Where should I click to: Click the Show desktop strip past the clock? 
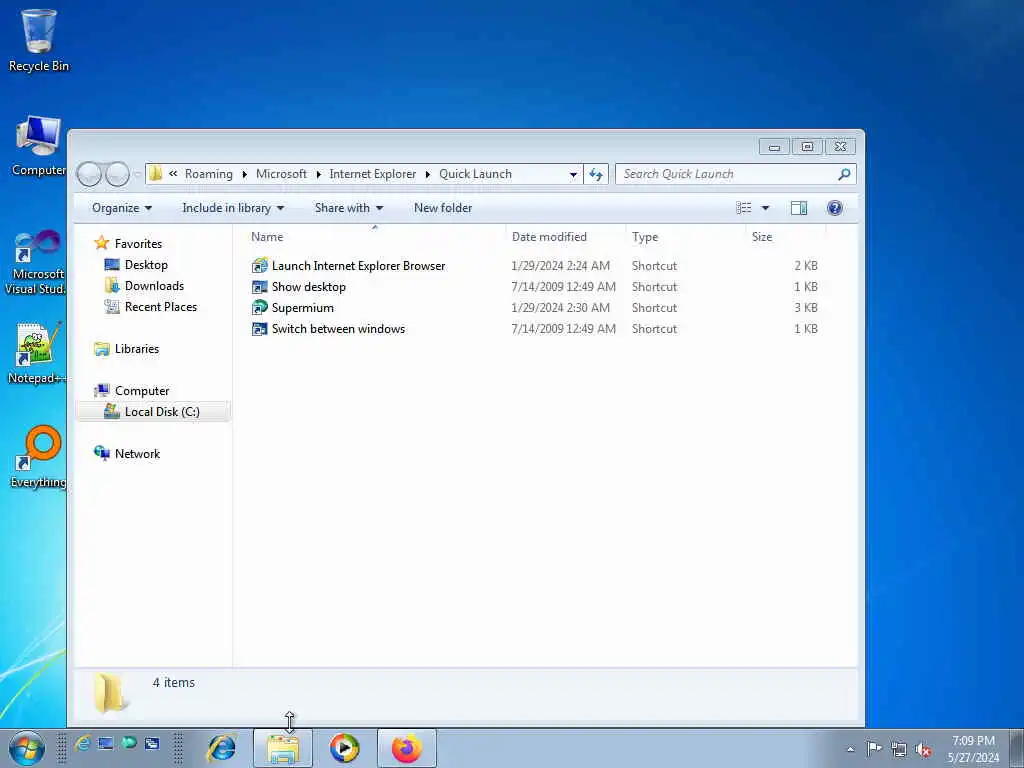[x=1017, y=749]
